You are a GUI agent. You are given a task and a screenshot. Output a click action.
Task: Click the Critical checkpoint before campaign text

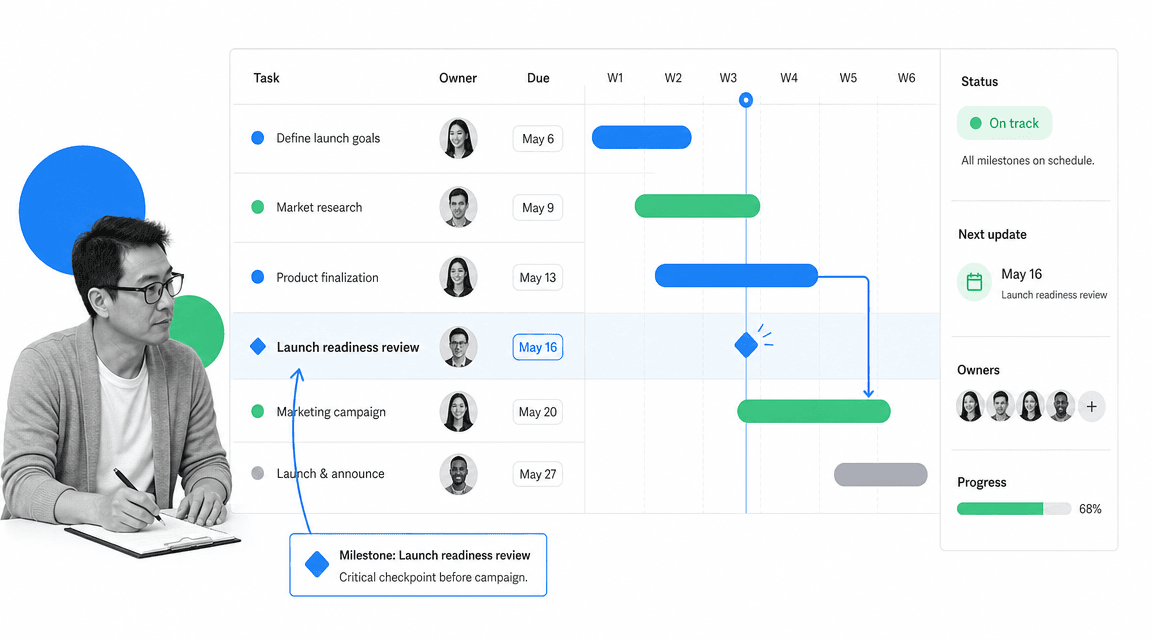click(433, 578)
